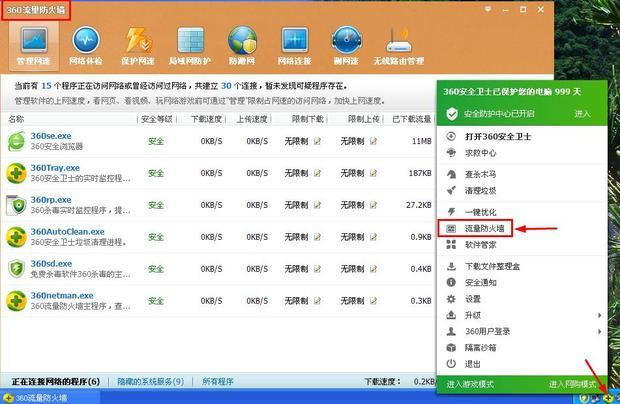Viewport: 620px width, 404px height.
Task: Edit download limit for 360rp.exe
Action: tap(317, 205)
